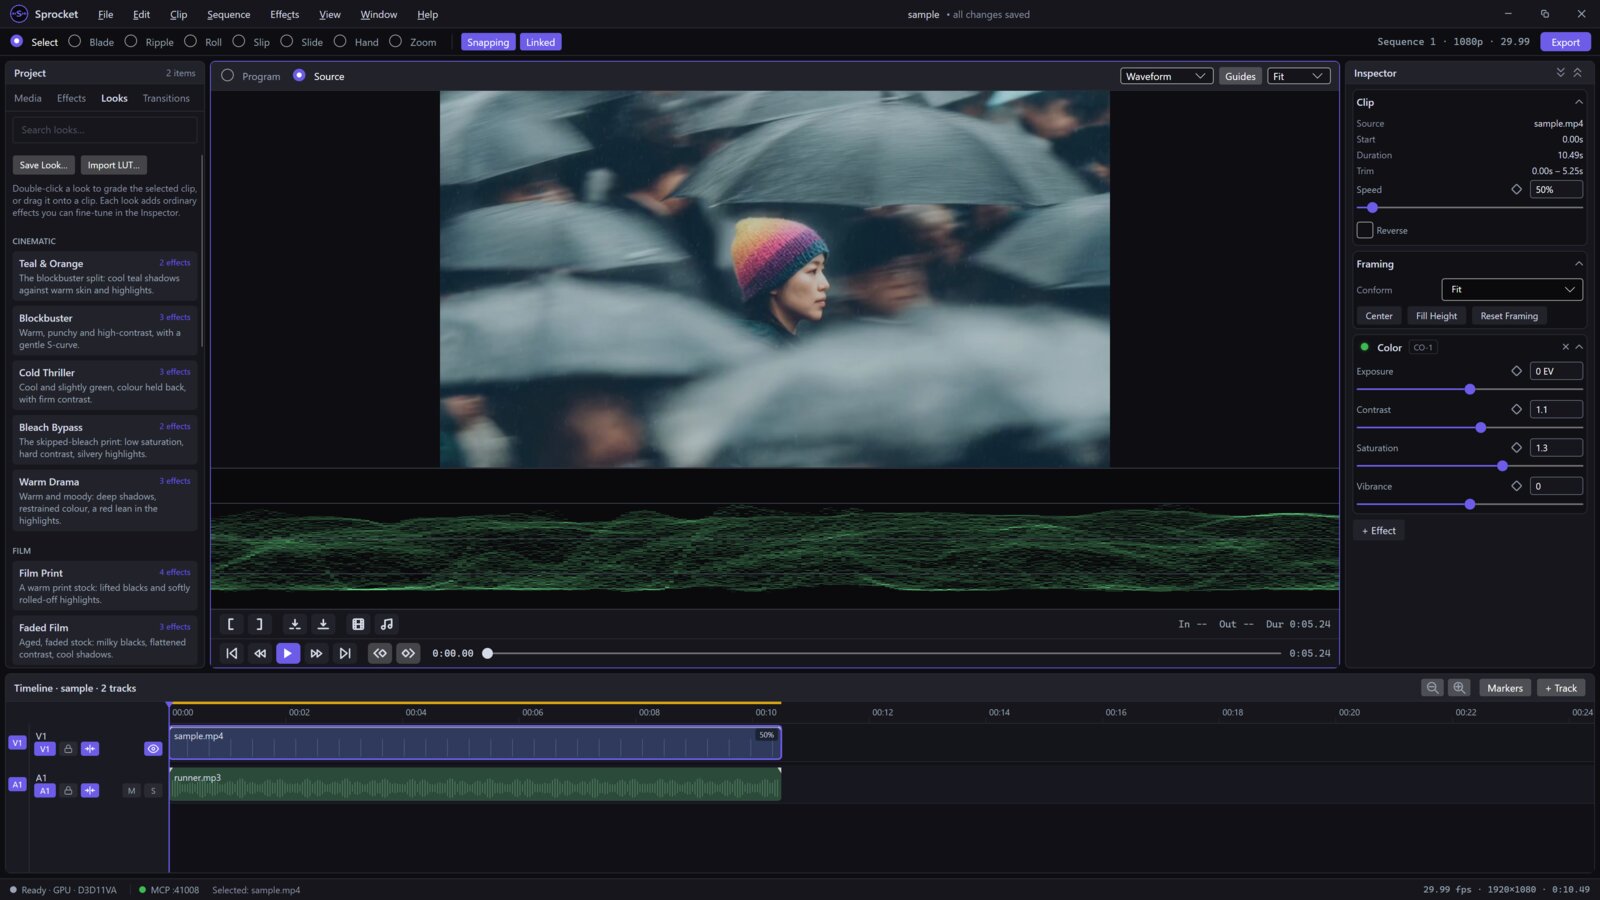The height and width of the screenshot is (900, 1600).
Task: Lock the A1 track
Action: [x=68, y=791]
